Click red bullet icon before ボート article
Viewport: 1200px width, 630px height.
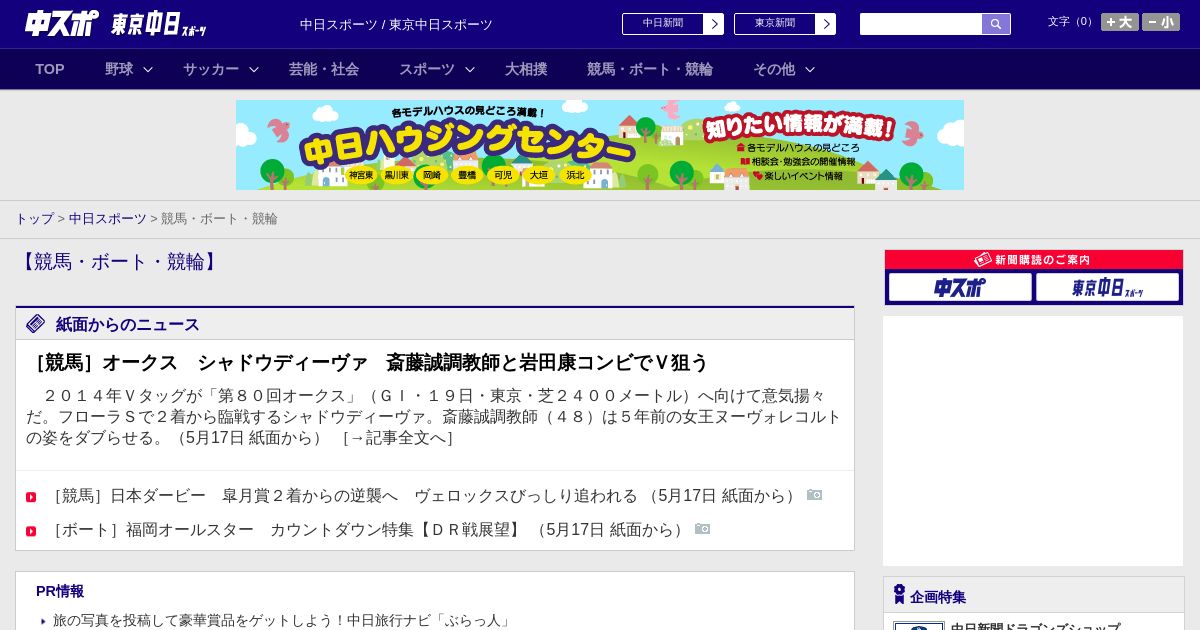point(31,531)
